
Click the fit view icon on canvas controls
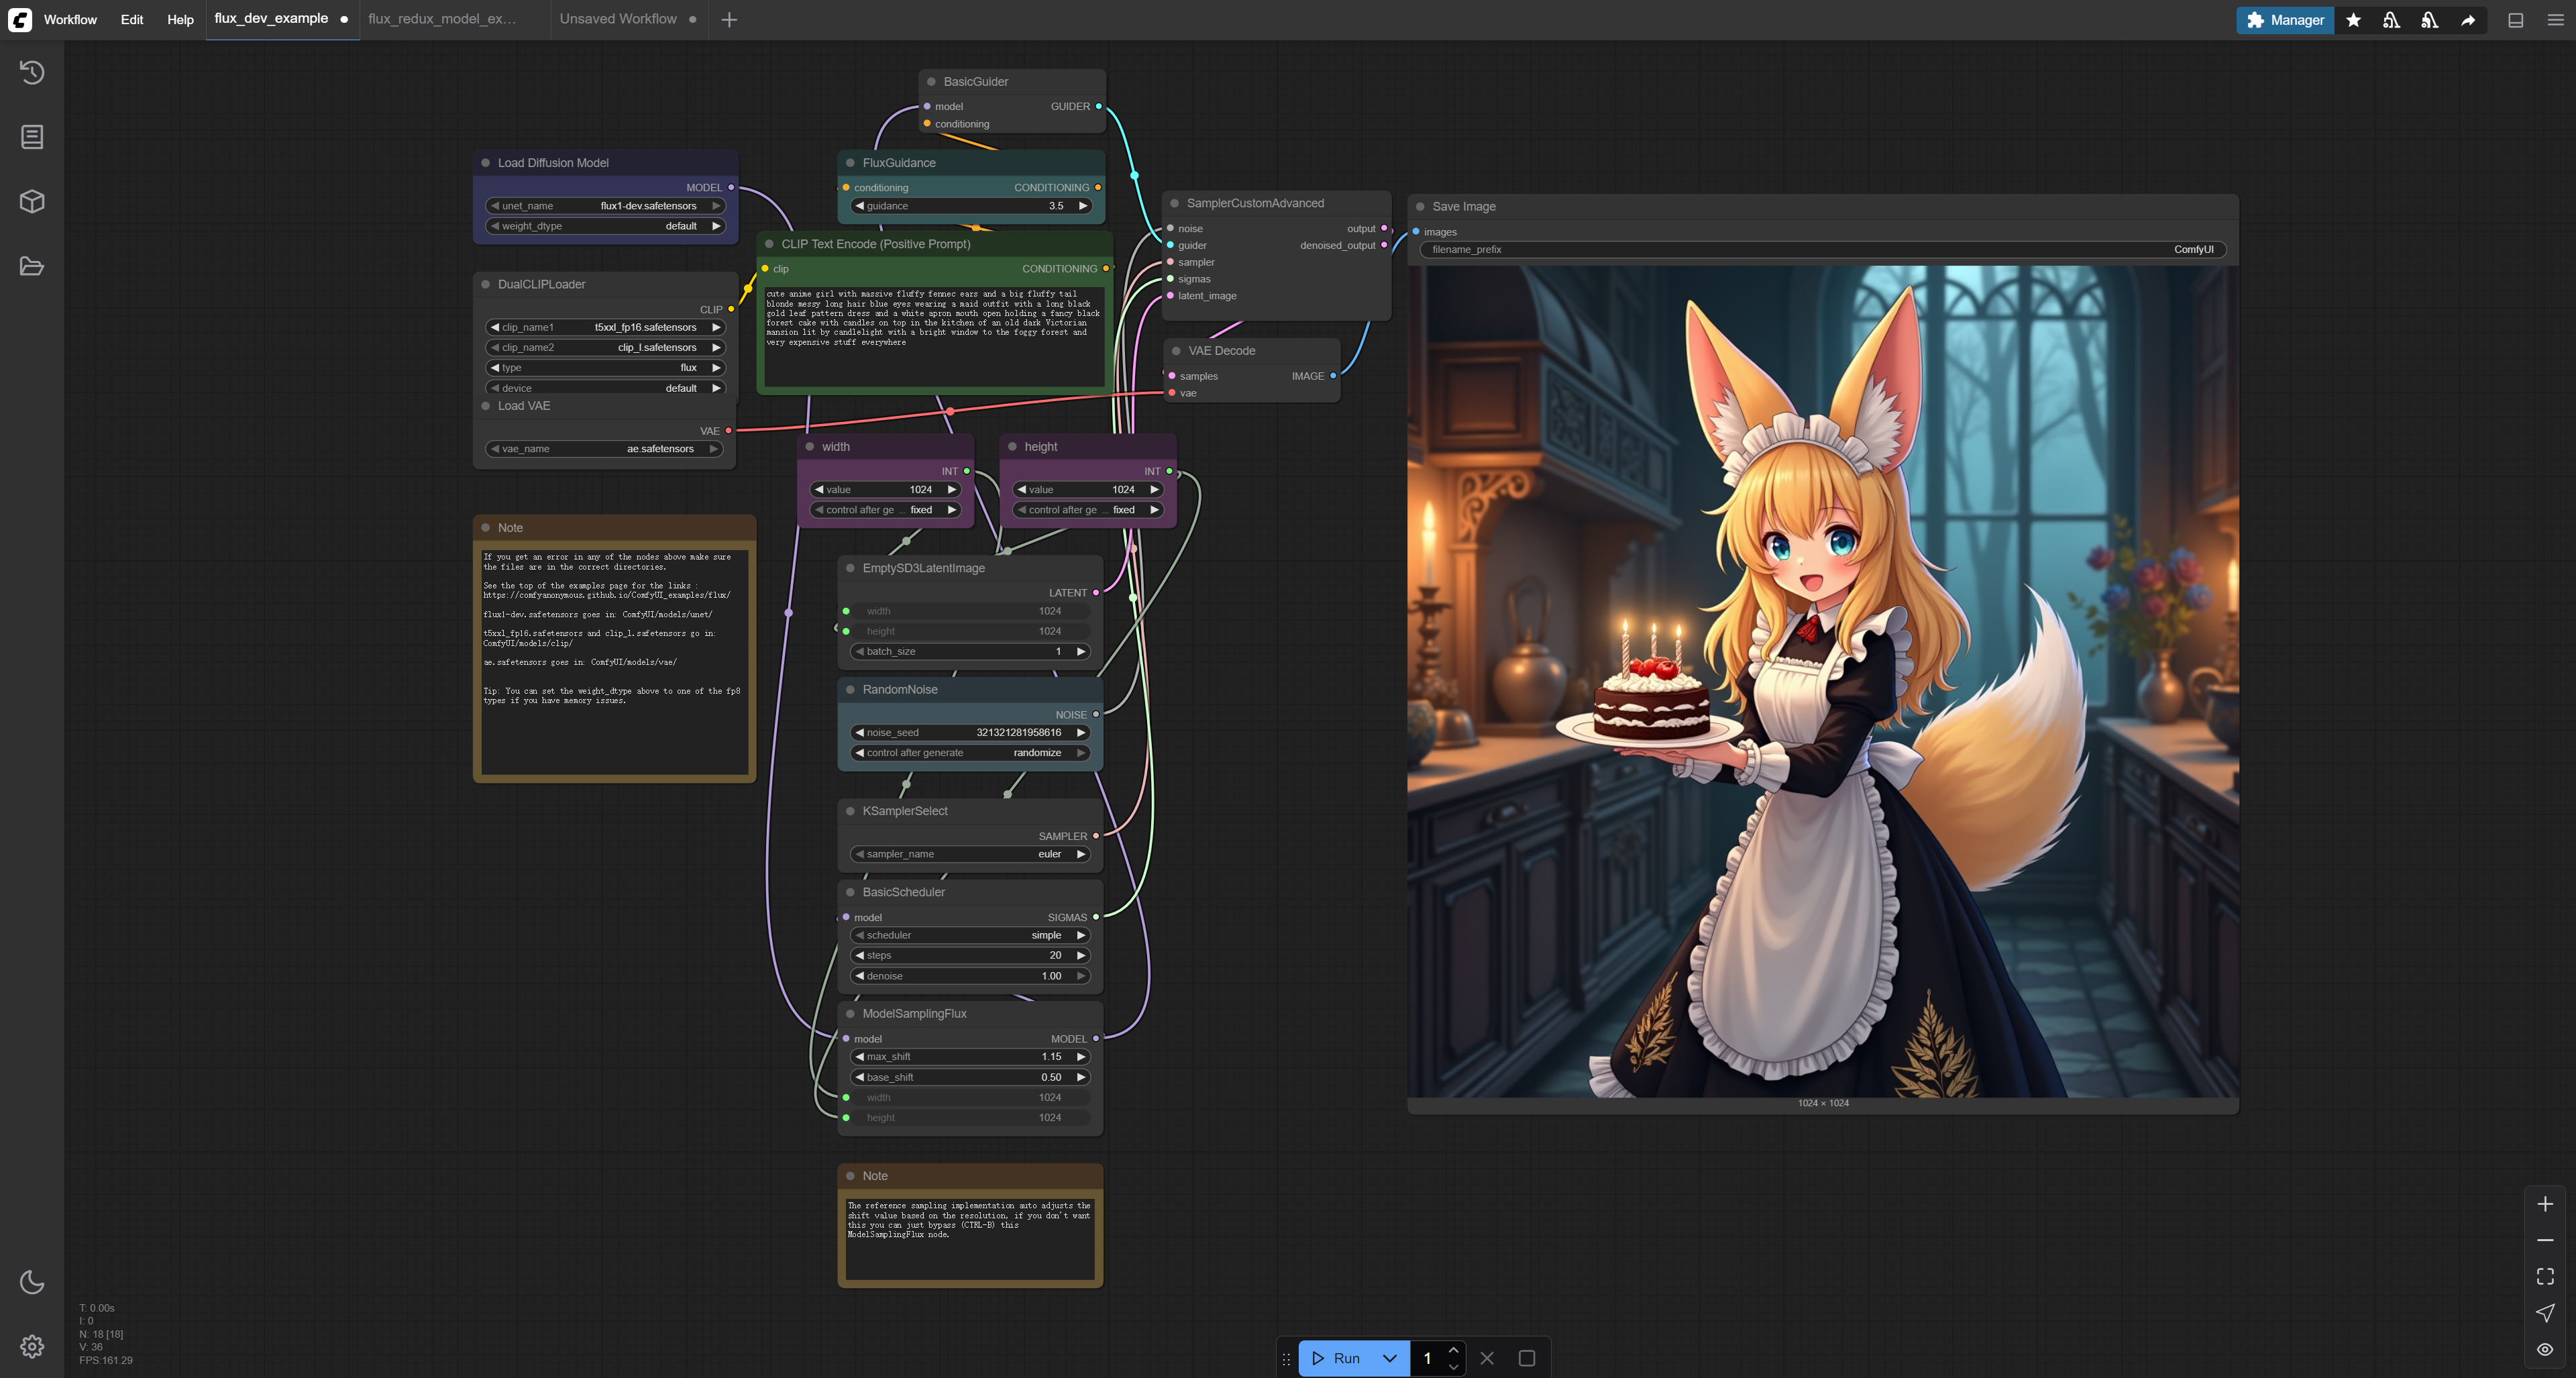2545,1276
